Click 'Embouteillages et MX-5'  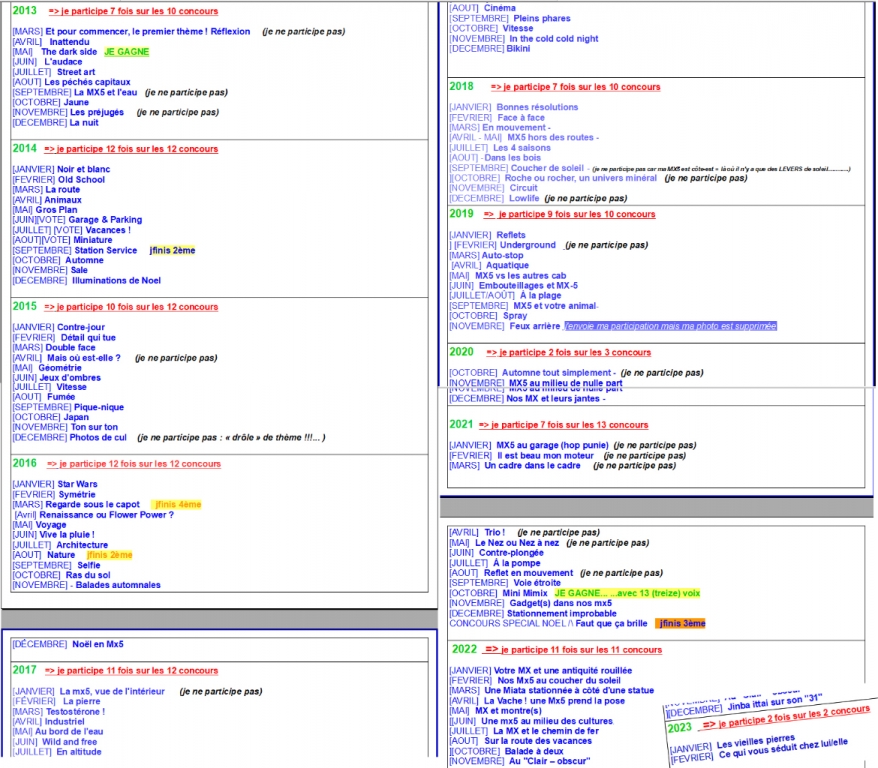pos(528,285)
